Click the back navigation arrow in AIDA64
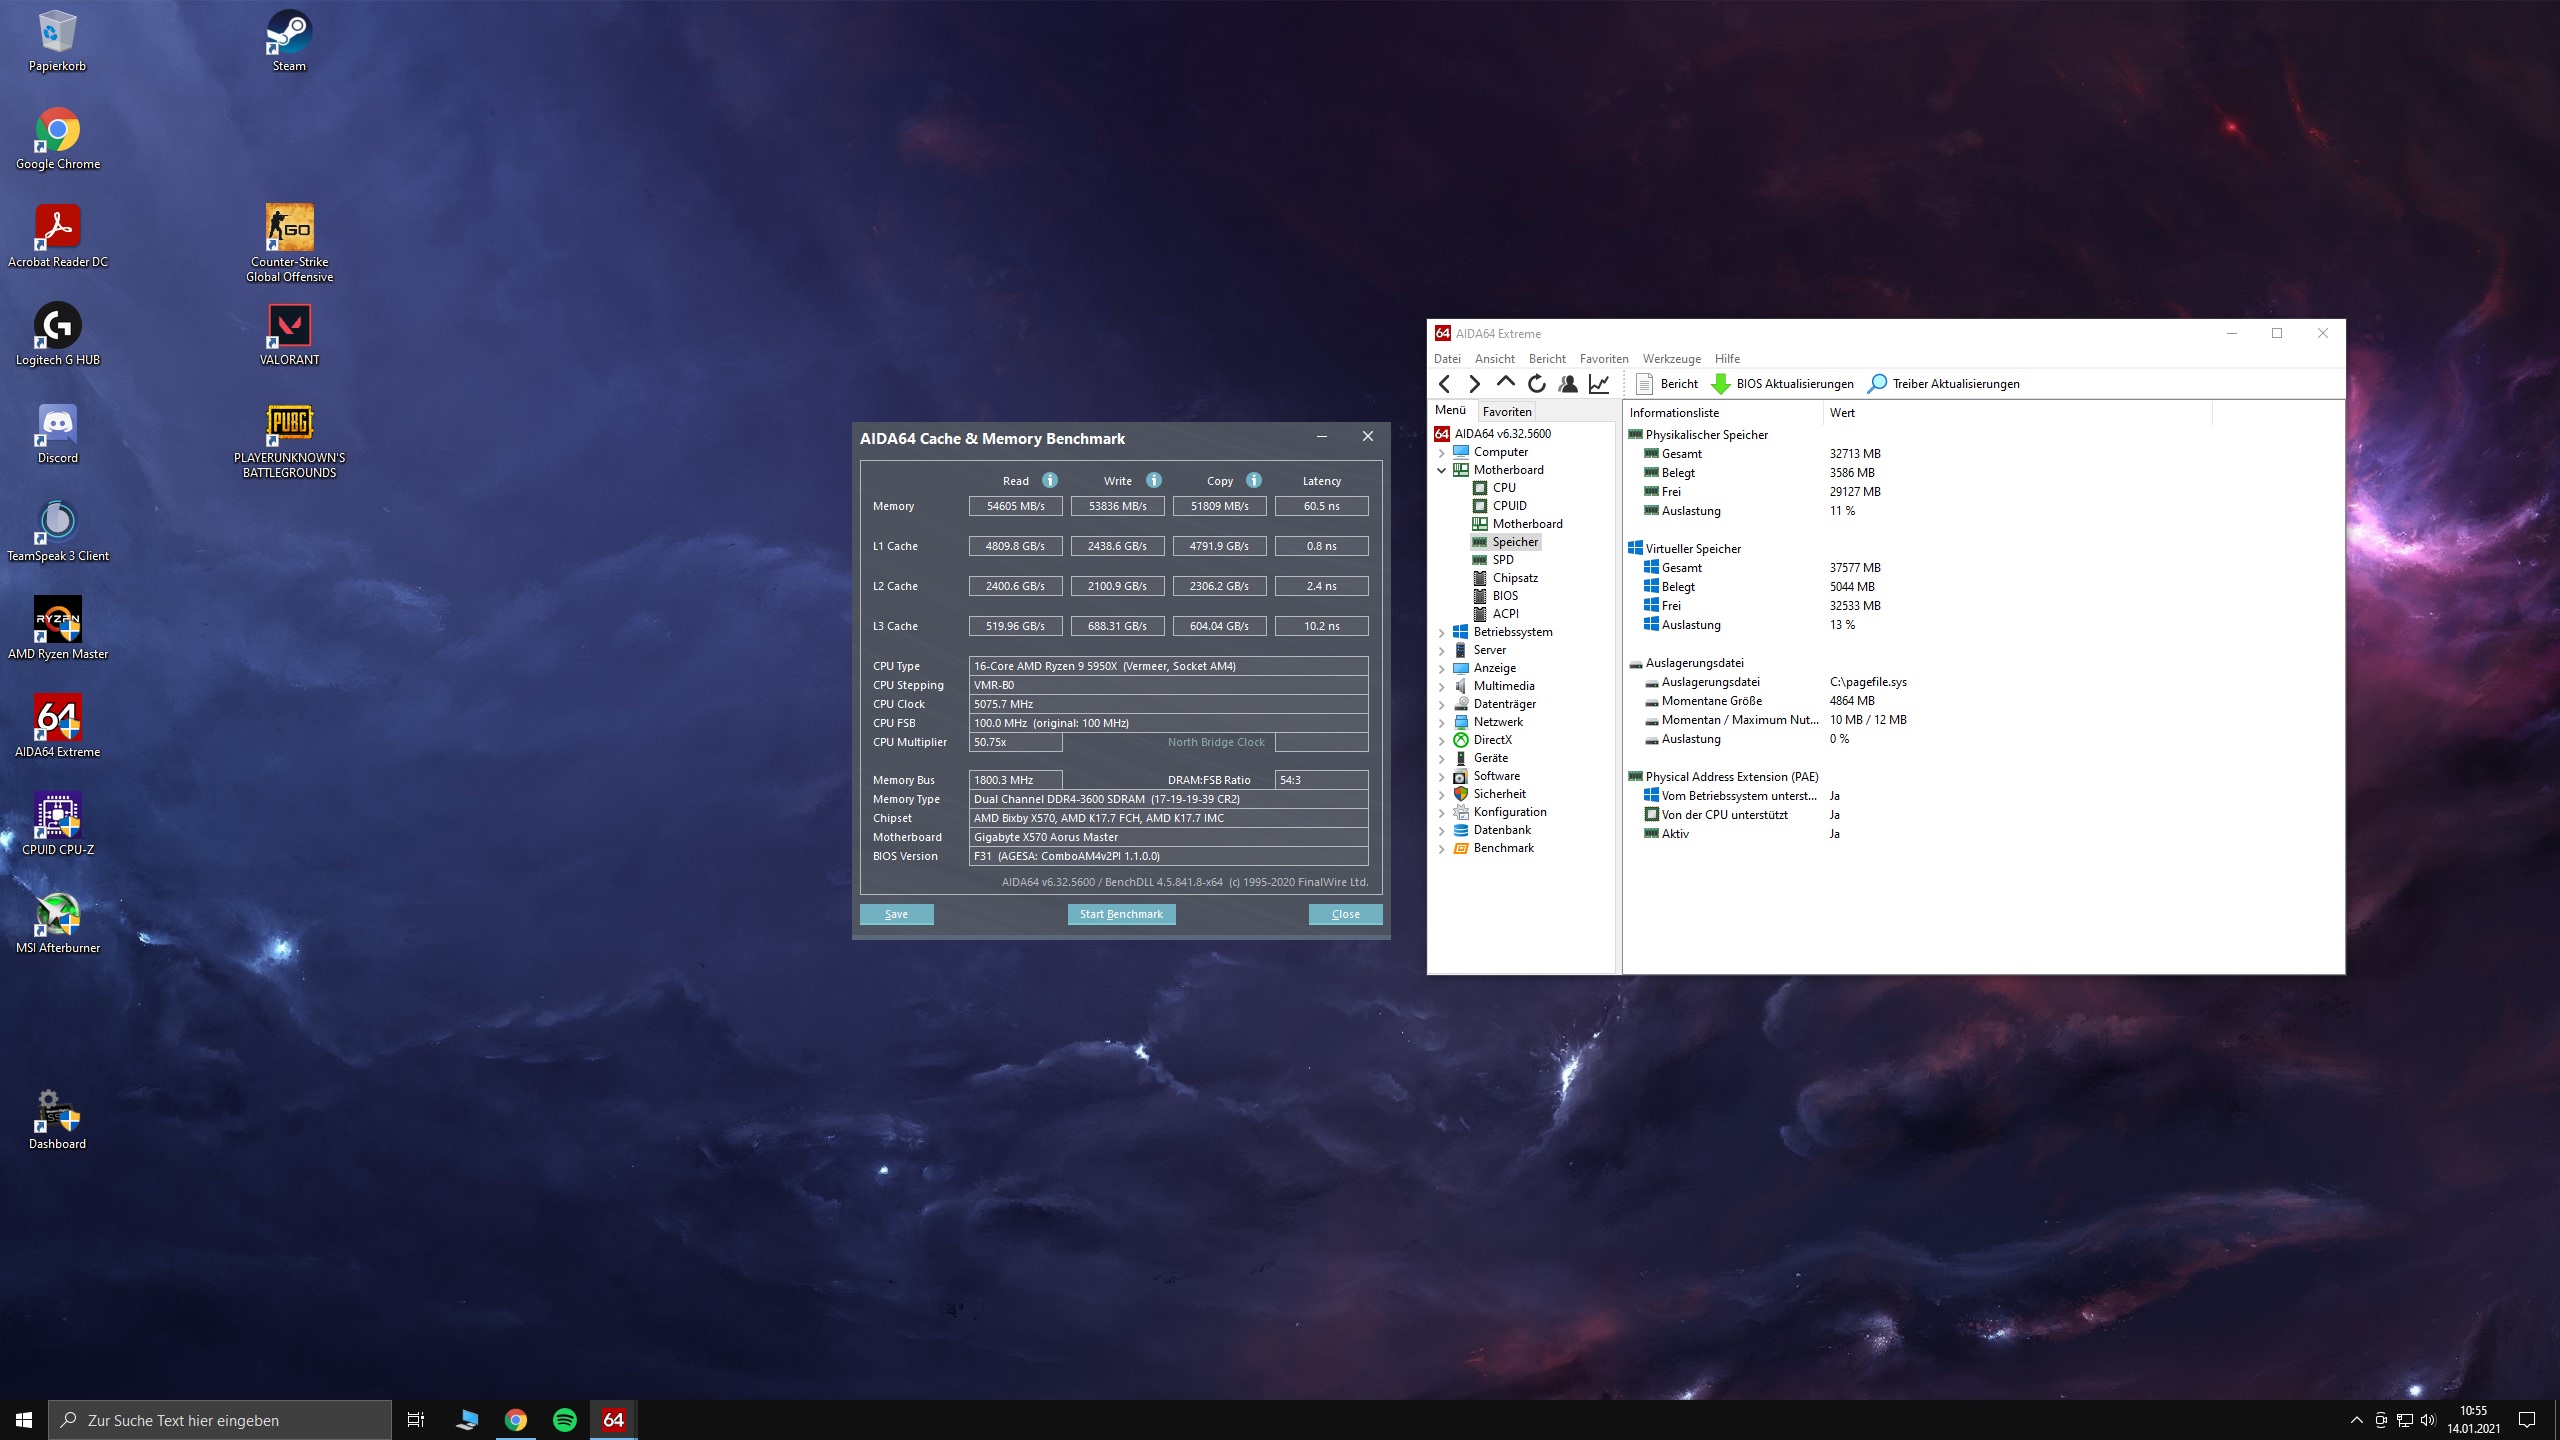 1444,384
